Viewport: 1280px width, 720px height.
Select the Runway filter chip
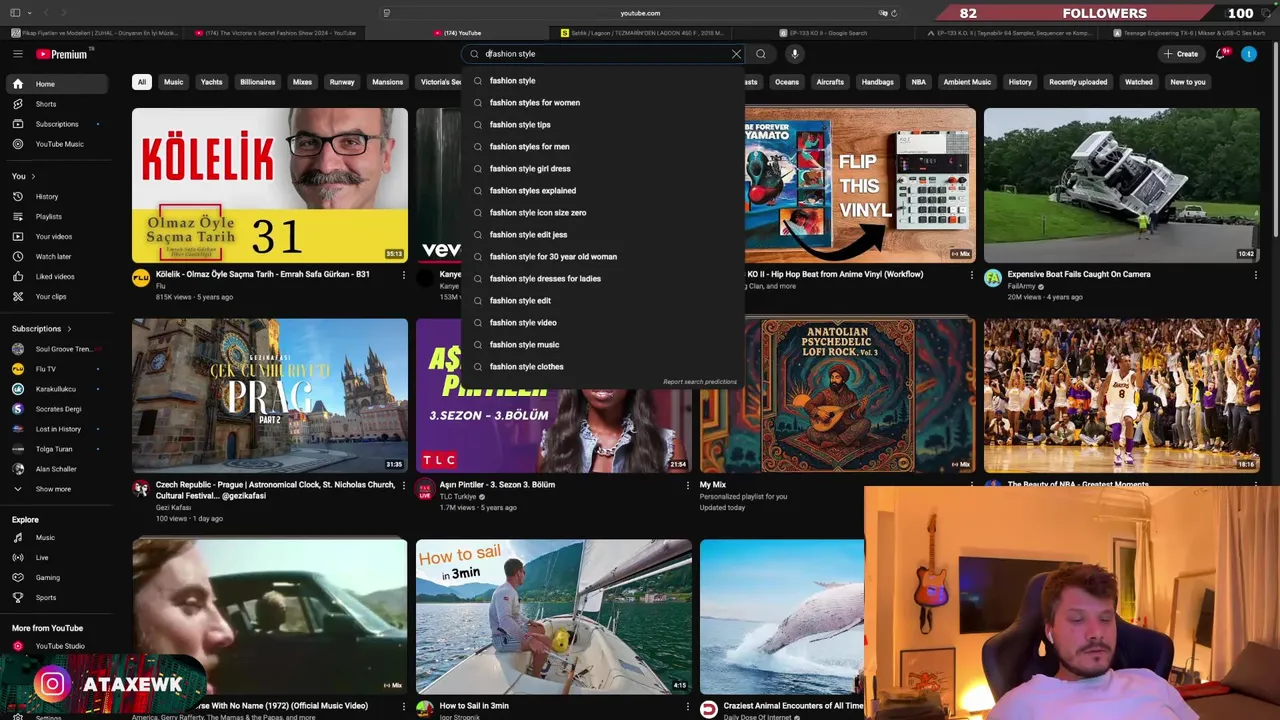tap(342, 82)
